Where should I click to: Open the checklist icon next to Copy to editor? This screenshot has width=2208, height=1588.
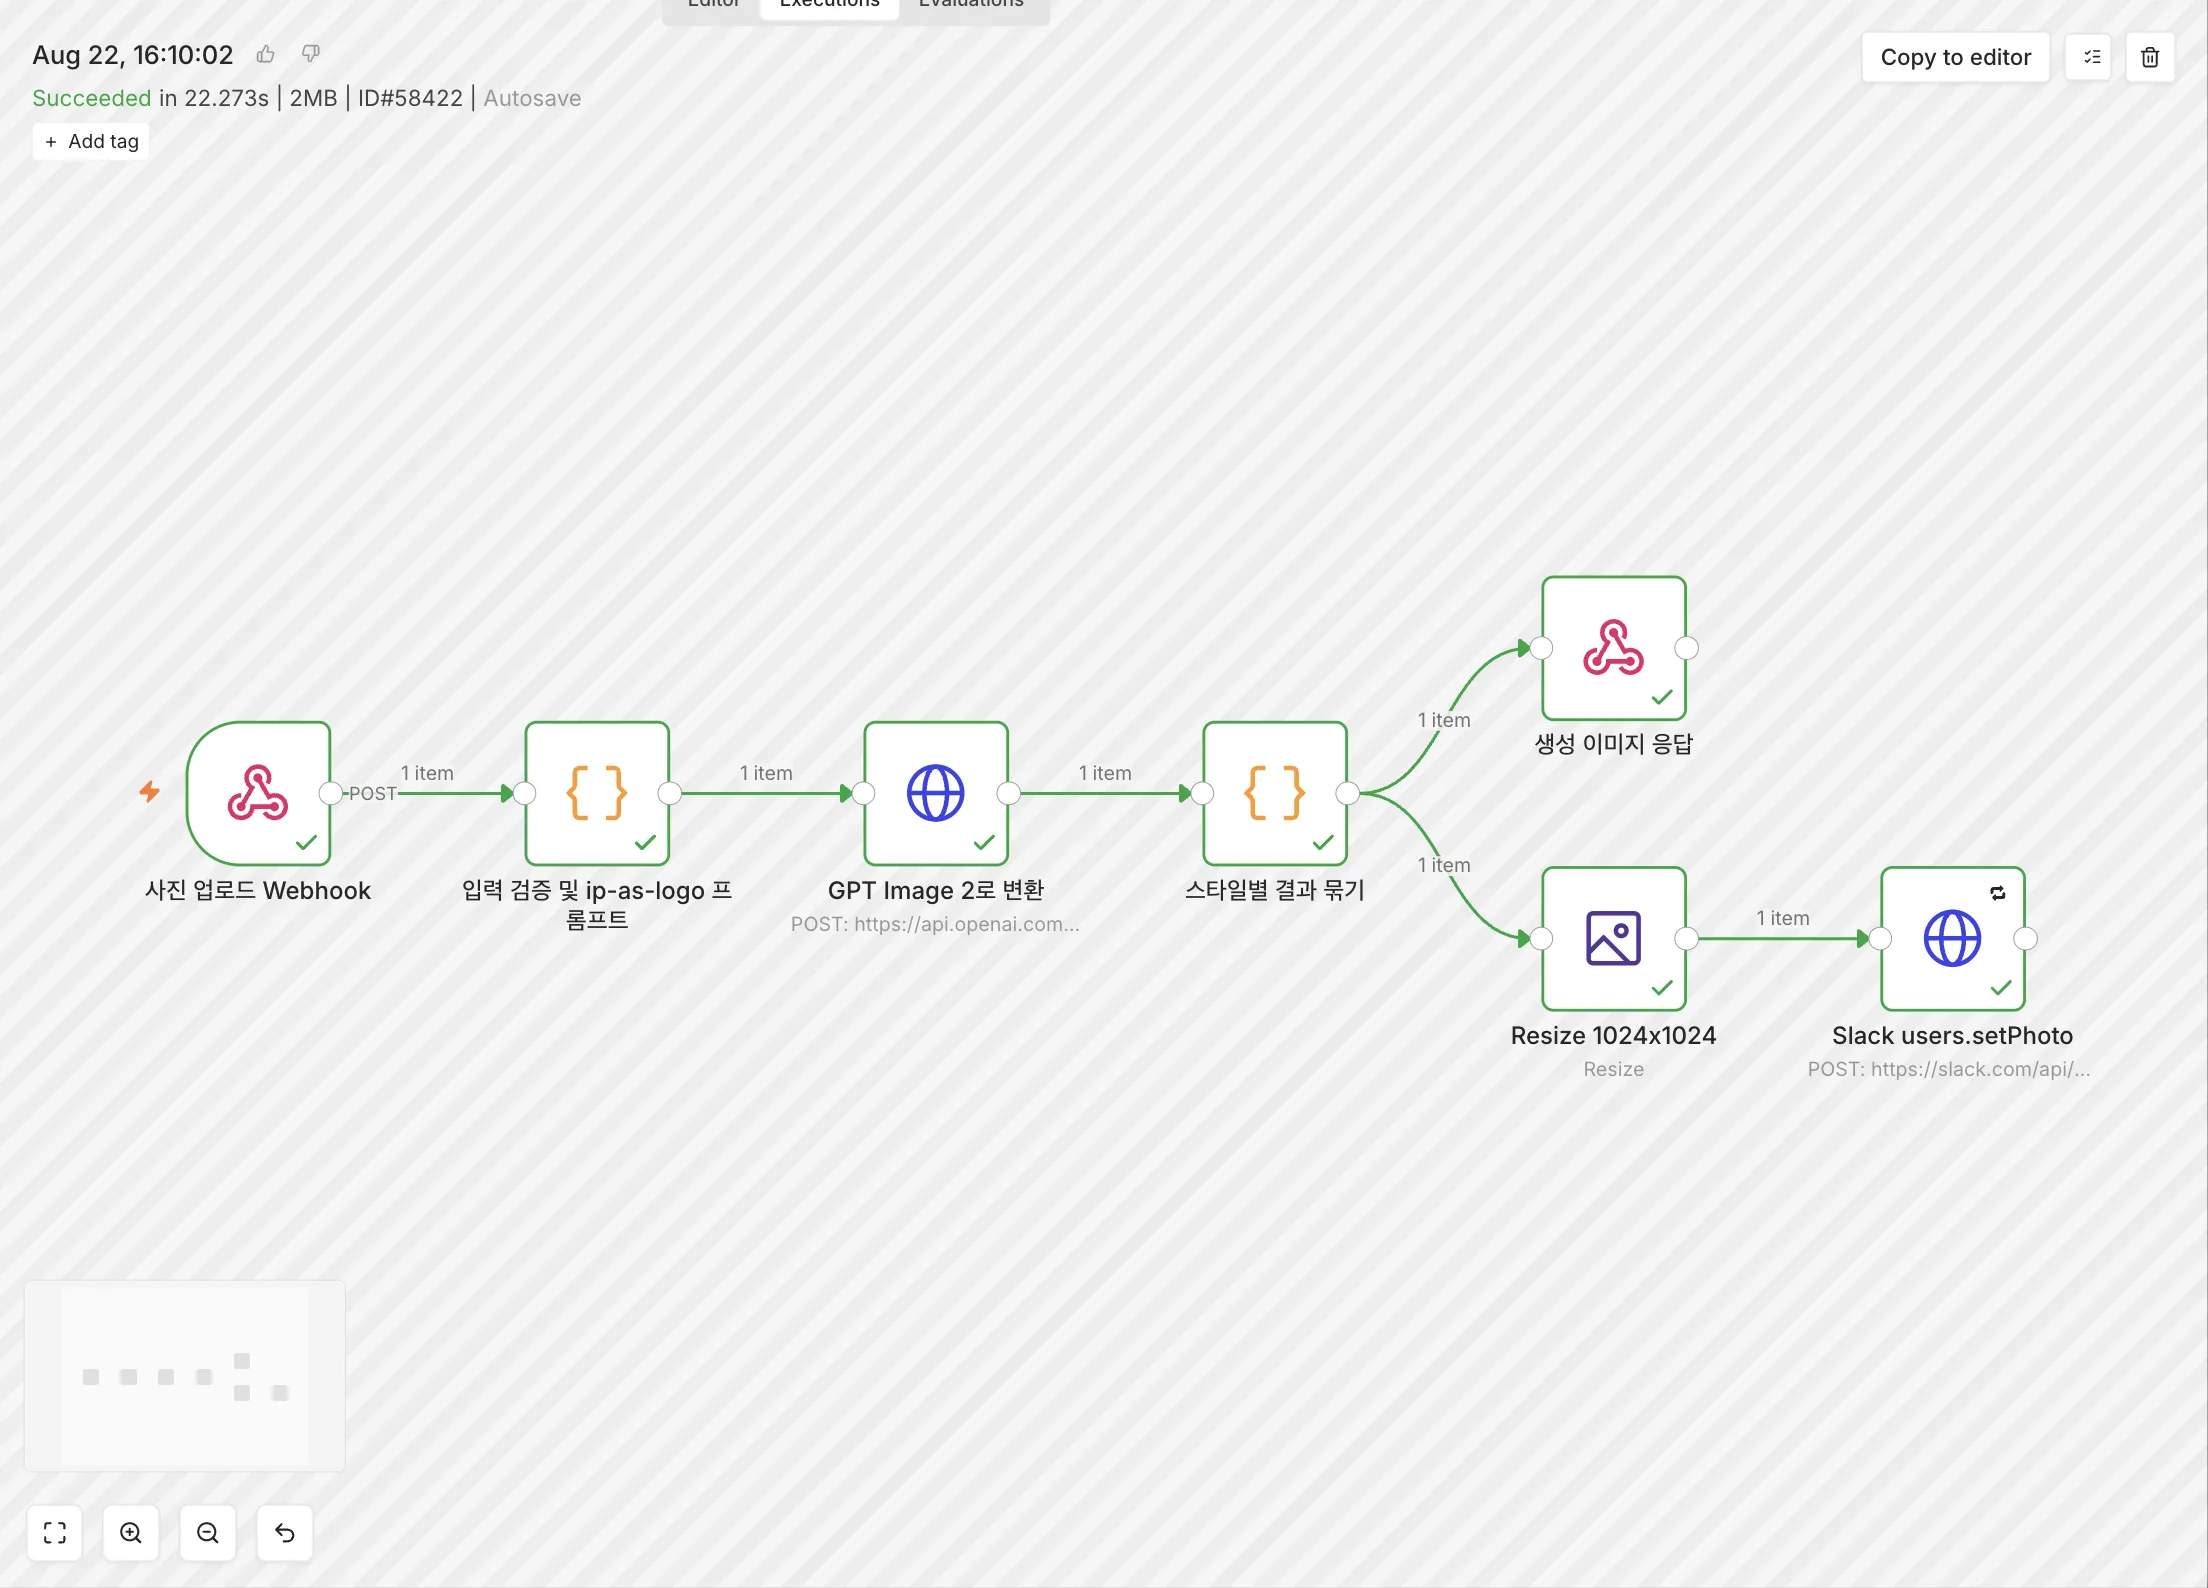point(2088,57)
